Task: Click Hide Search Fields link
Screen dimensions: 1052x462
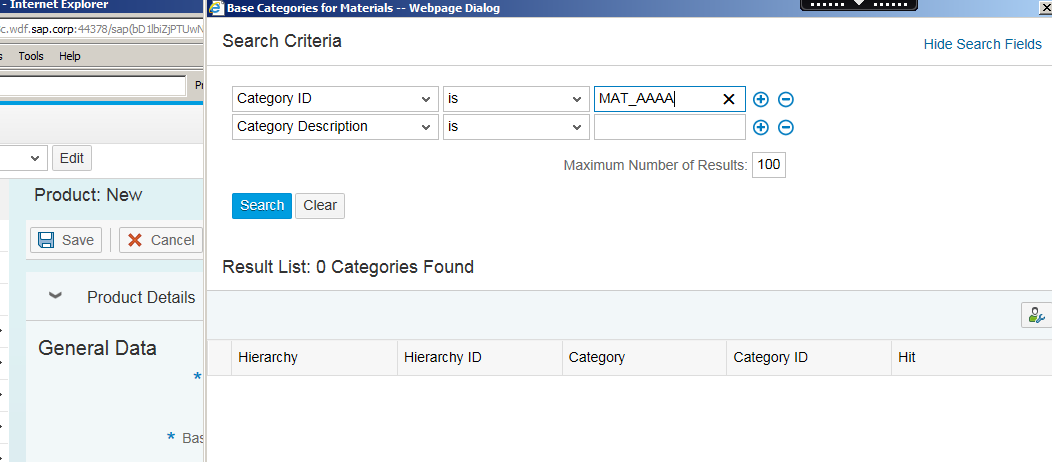Action: (x=982, y=44)
